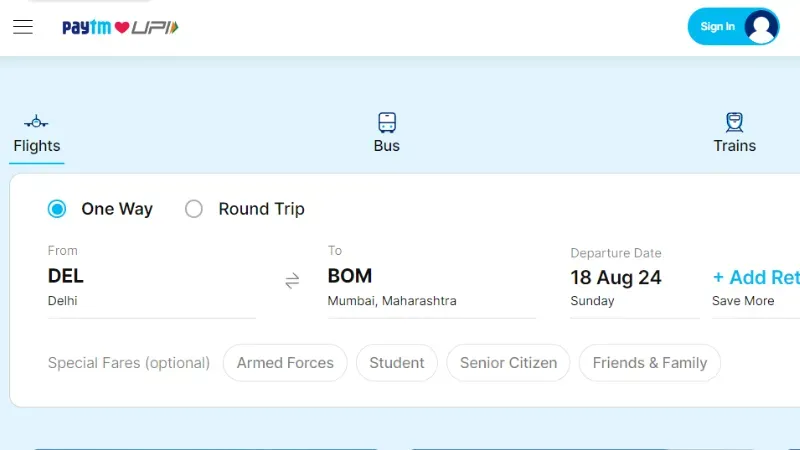Switch to the Trains tab
The width and height of the screenshot is (800, 450).
coord(735,146)
